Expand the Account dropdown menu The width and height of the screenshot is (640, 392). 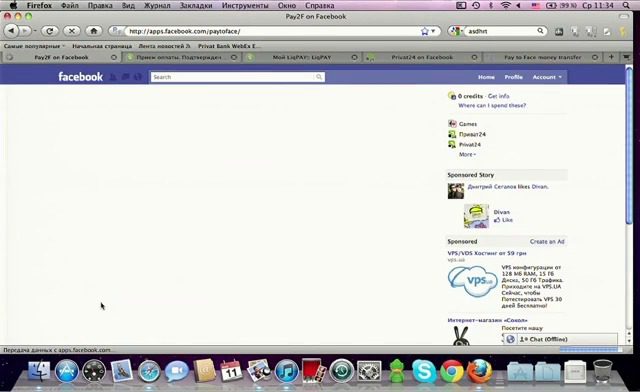coord(547,77)
